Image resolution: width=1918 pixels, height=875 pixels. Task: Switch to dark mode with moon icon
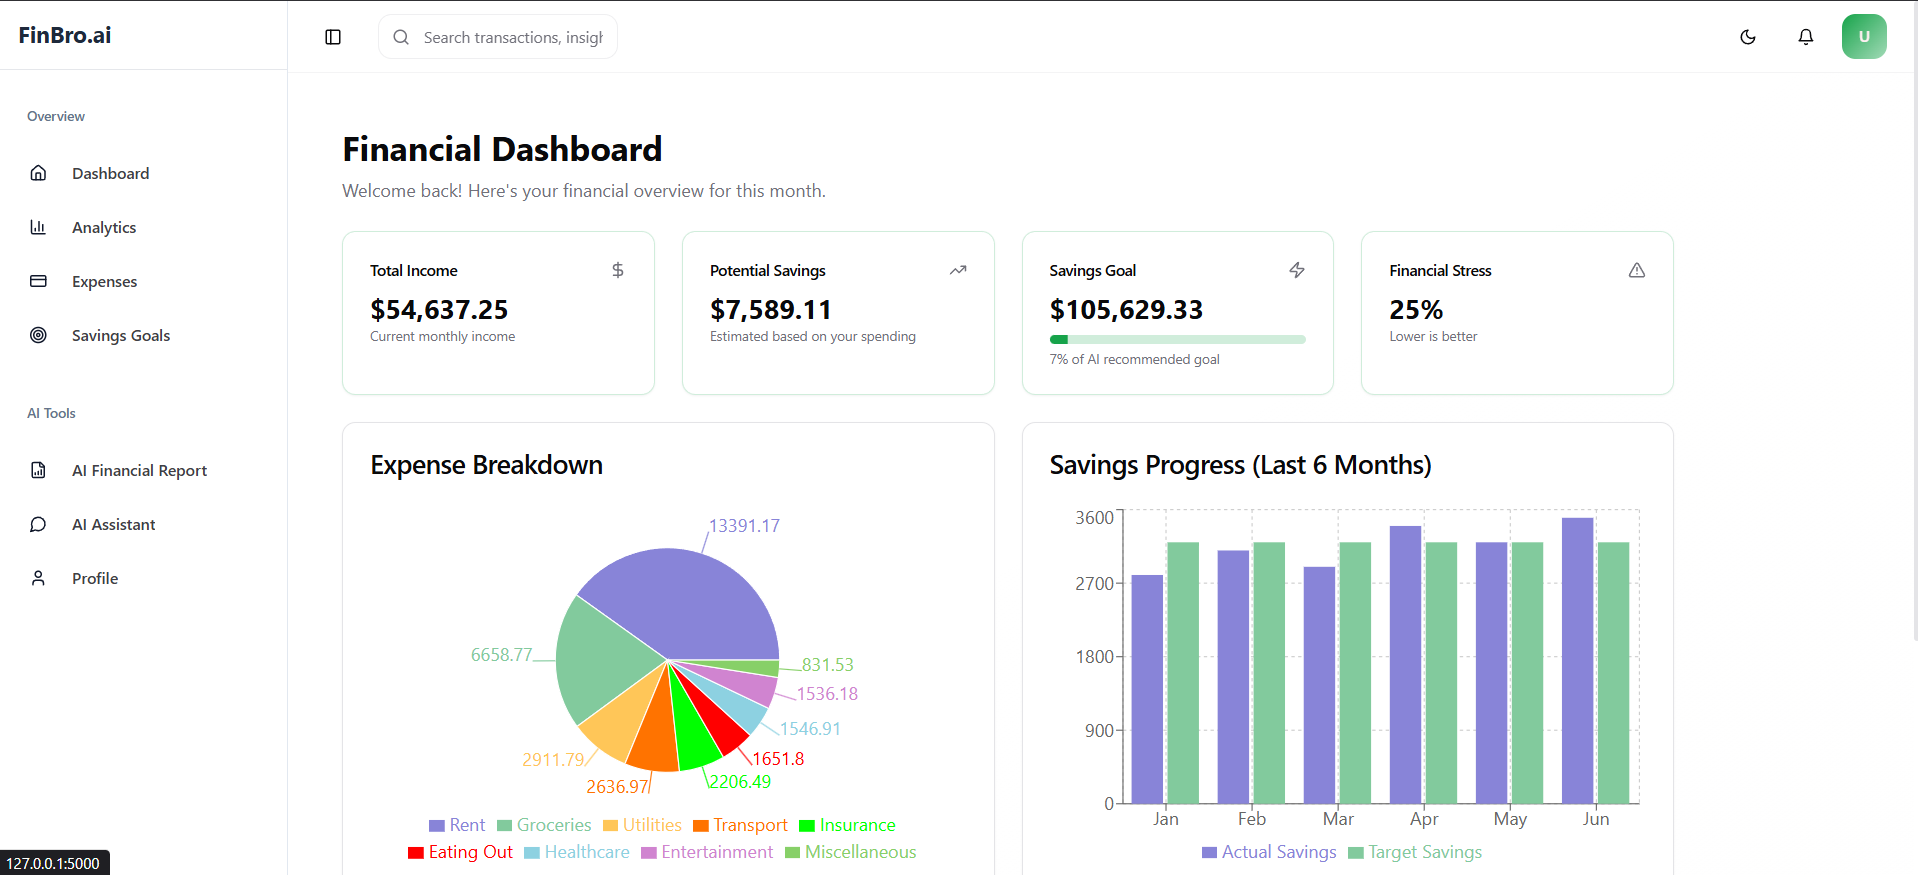tap(1748, 37)
